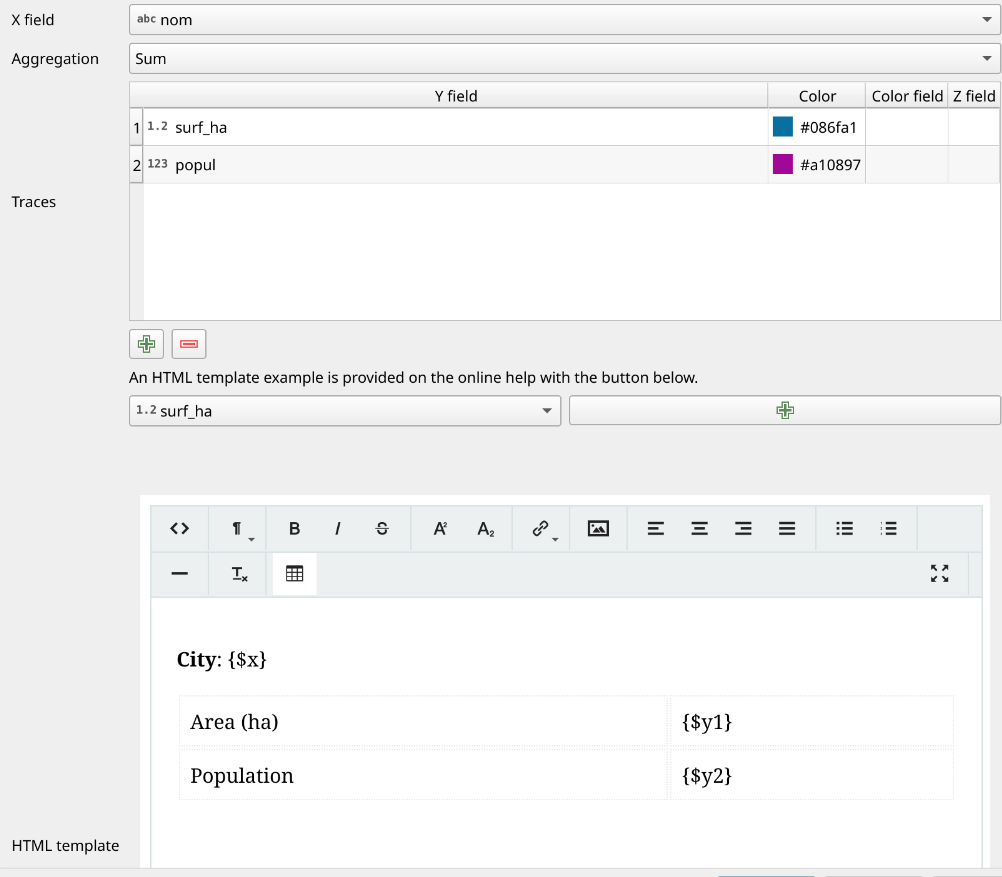Toggle HTML code view in editor
Viewport: 1002px width, 877px height.
point(180,529)
